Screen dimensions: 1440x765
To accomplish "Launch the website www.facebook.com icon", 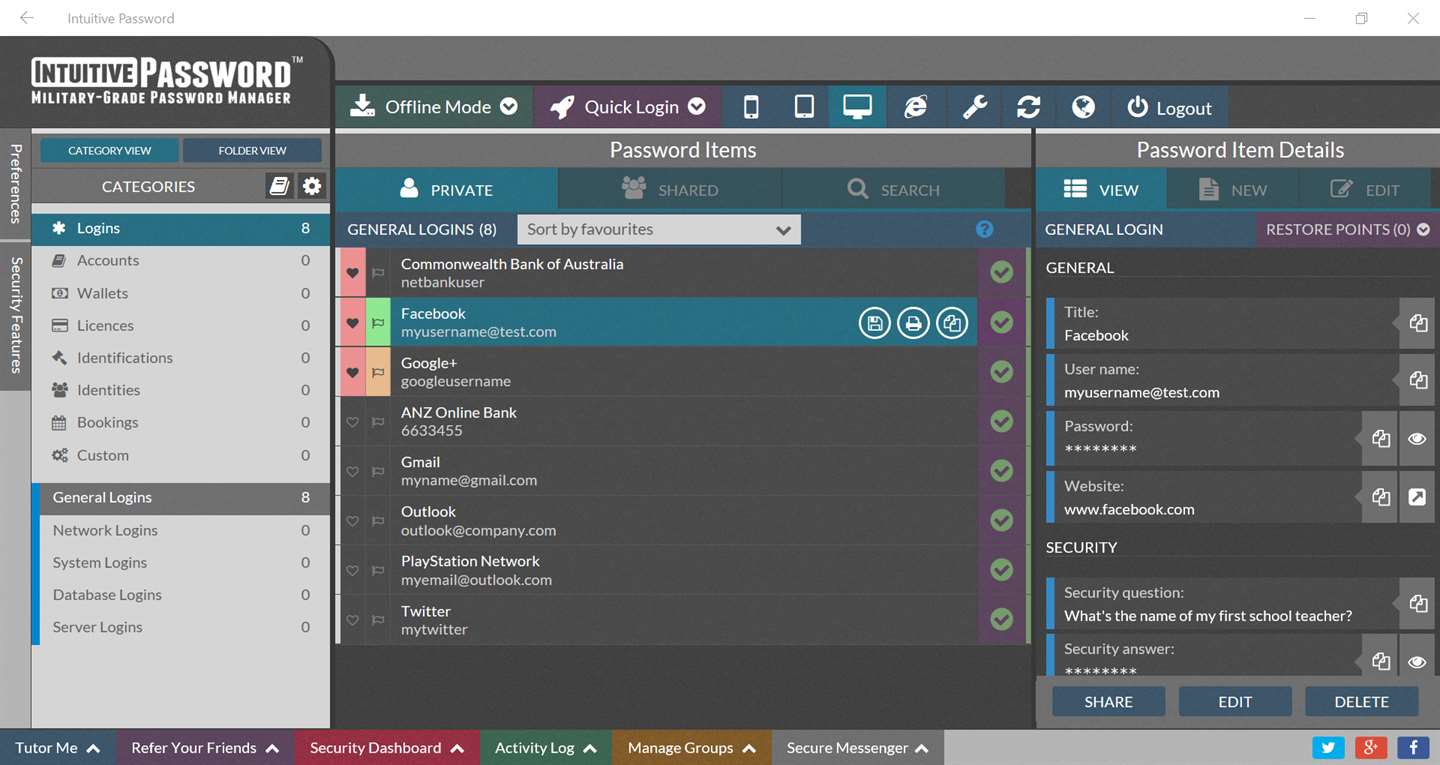I will [x=1417, y=497].
